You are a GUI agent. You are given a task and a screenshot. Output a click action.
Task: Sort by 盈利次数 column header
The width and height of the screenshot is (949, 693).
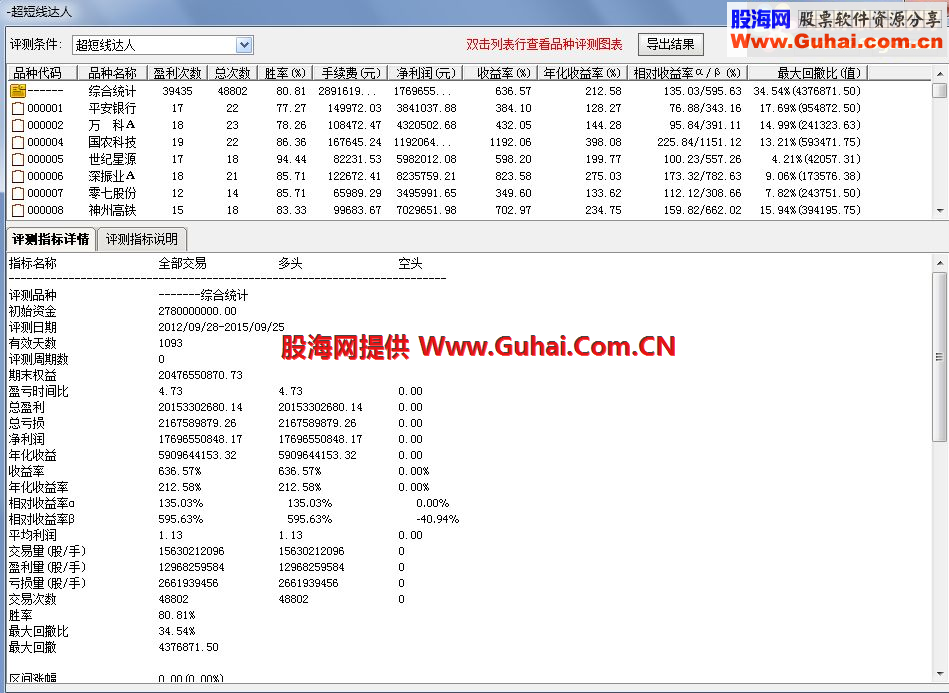click(x=177, y=73)
